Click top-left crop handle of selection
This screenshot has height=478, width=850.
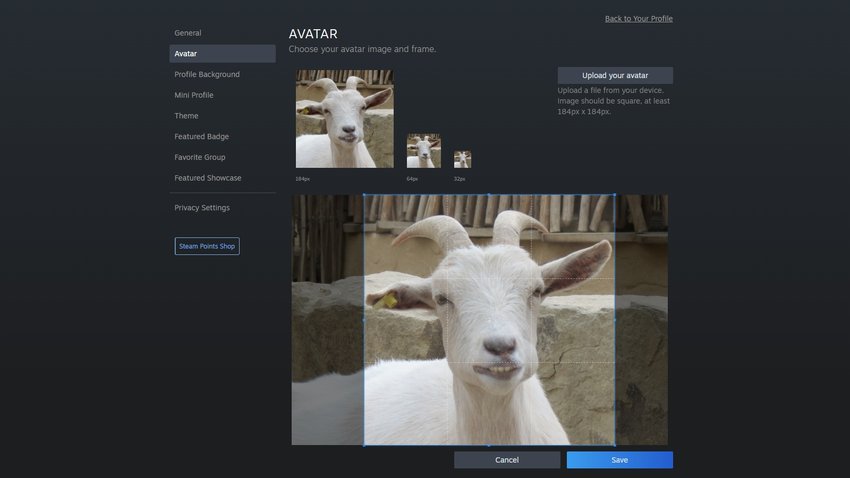click(x=364, y=195)
